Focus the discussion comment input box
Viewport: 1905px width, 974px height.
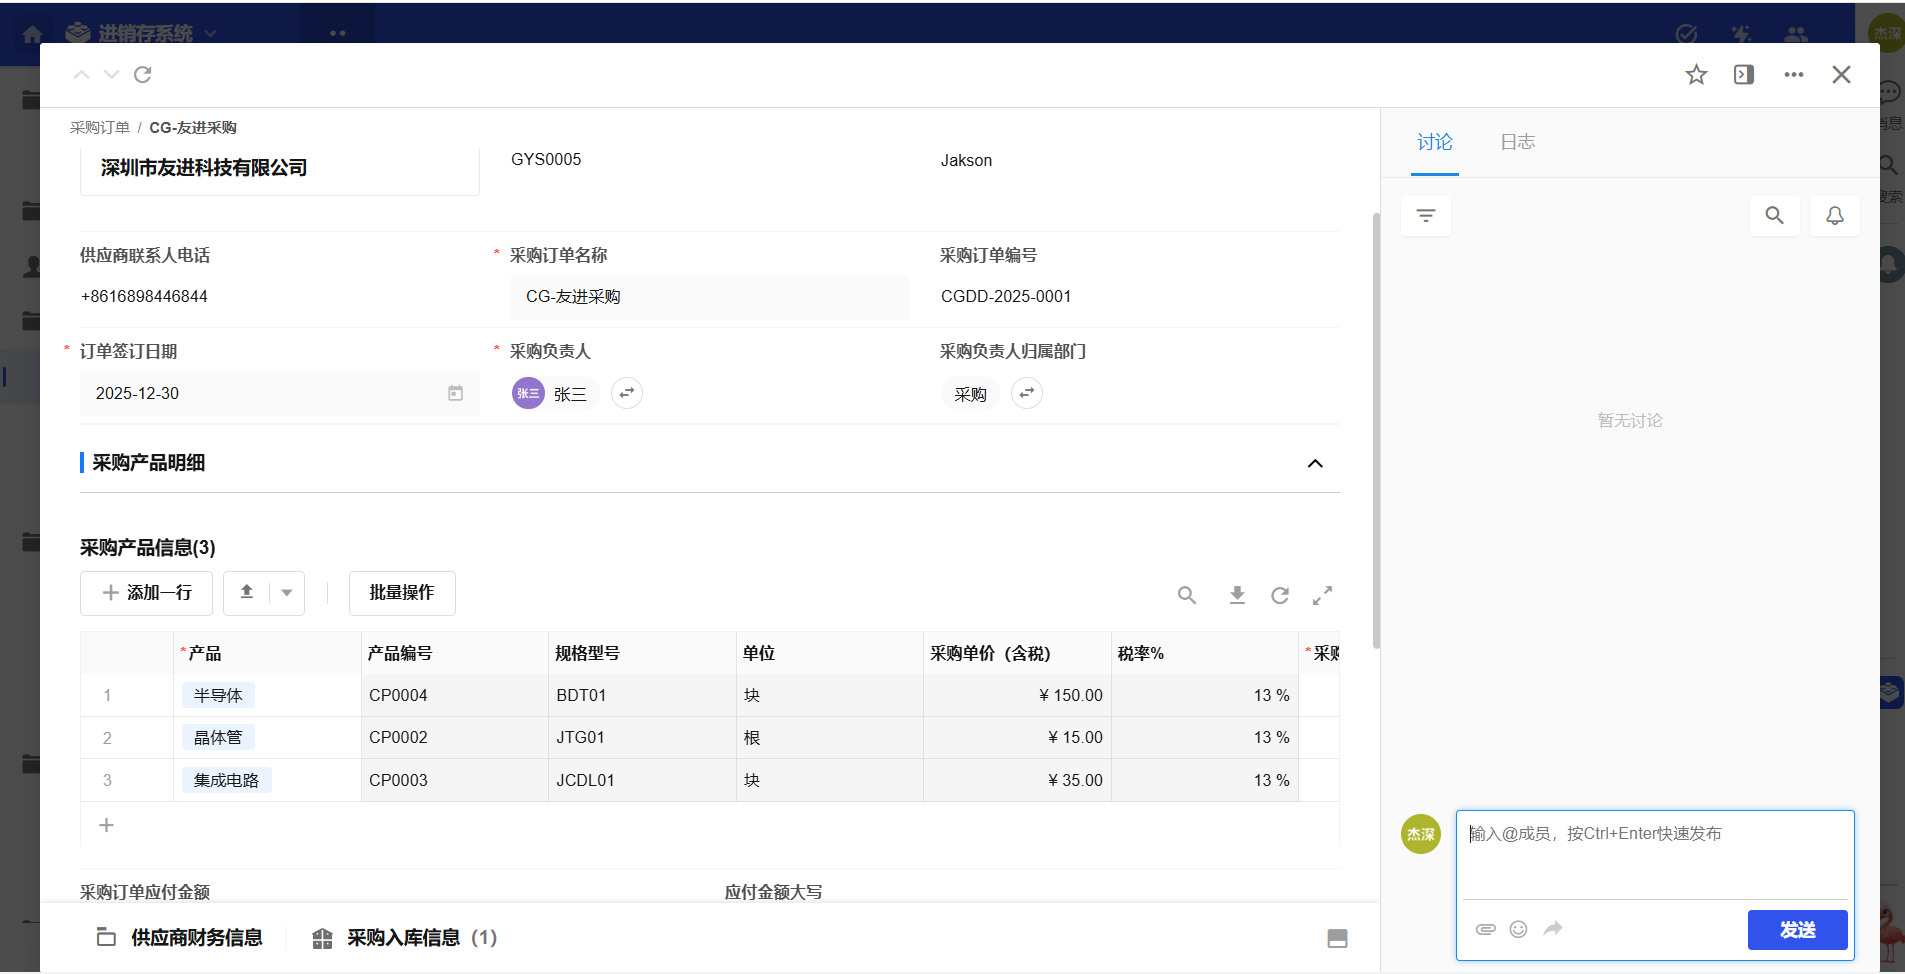tap(1654, 855)
